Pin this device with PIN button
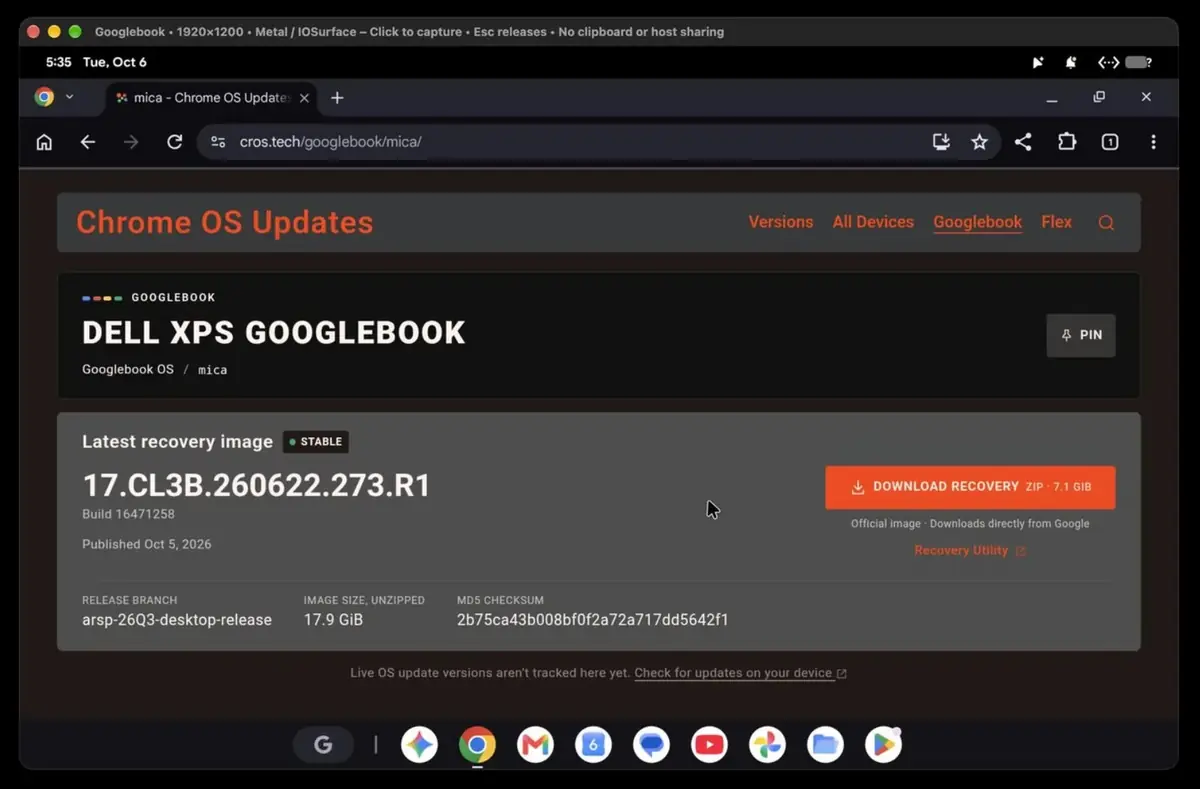Image resolution: width=1200 pixels, height=789 pixels. tap(1081, 335)
